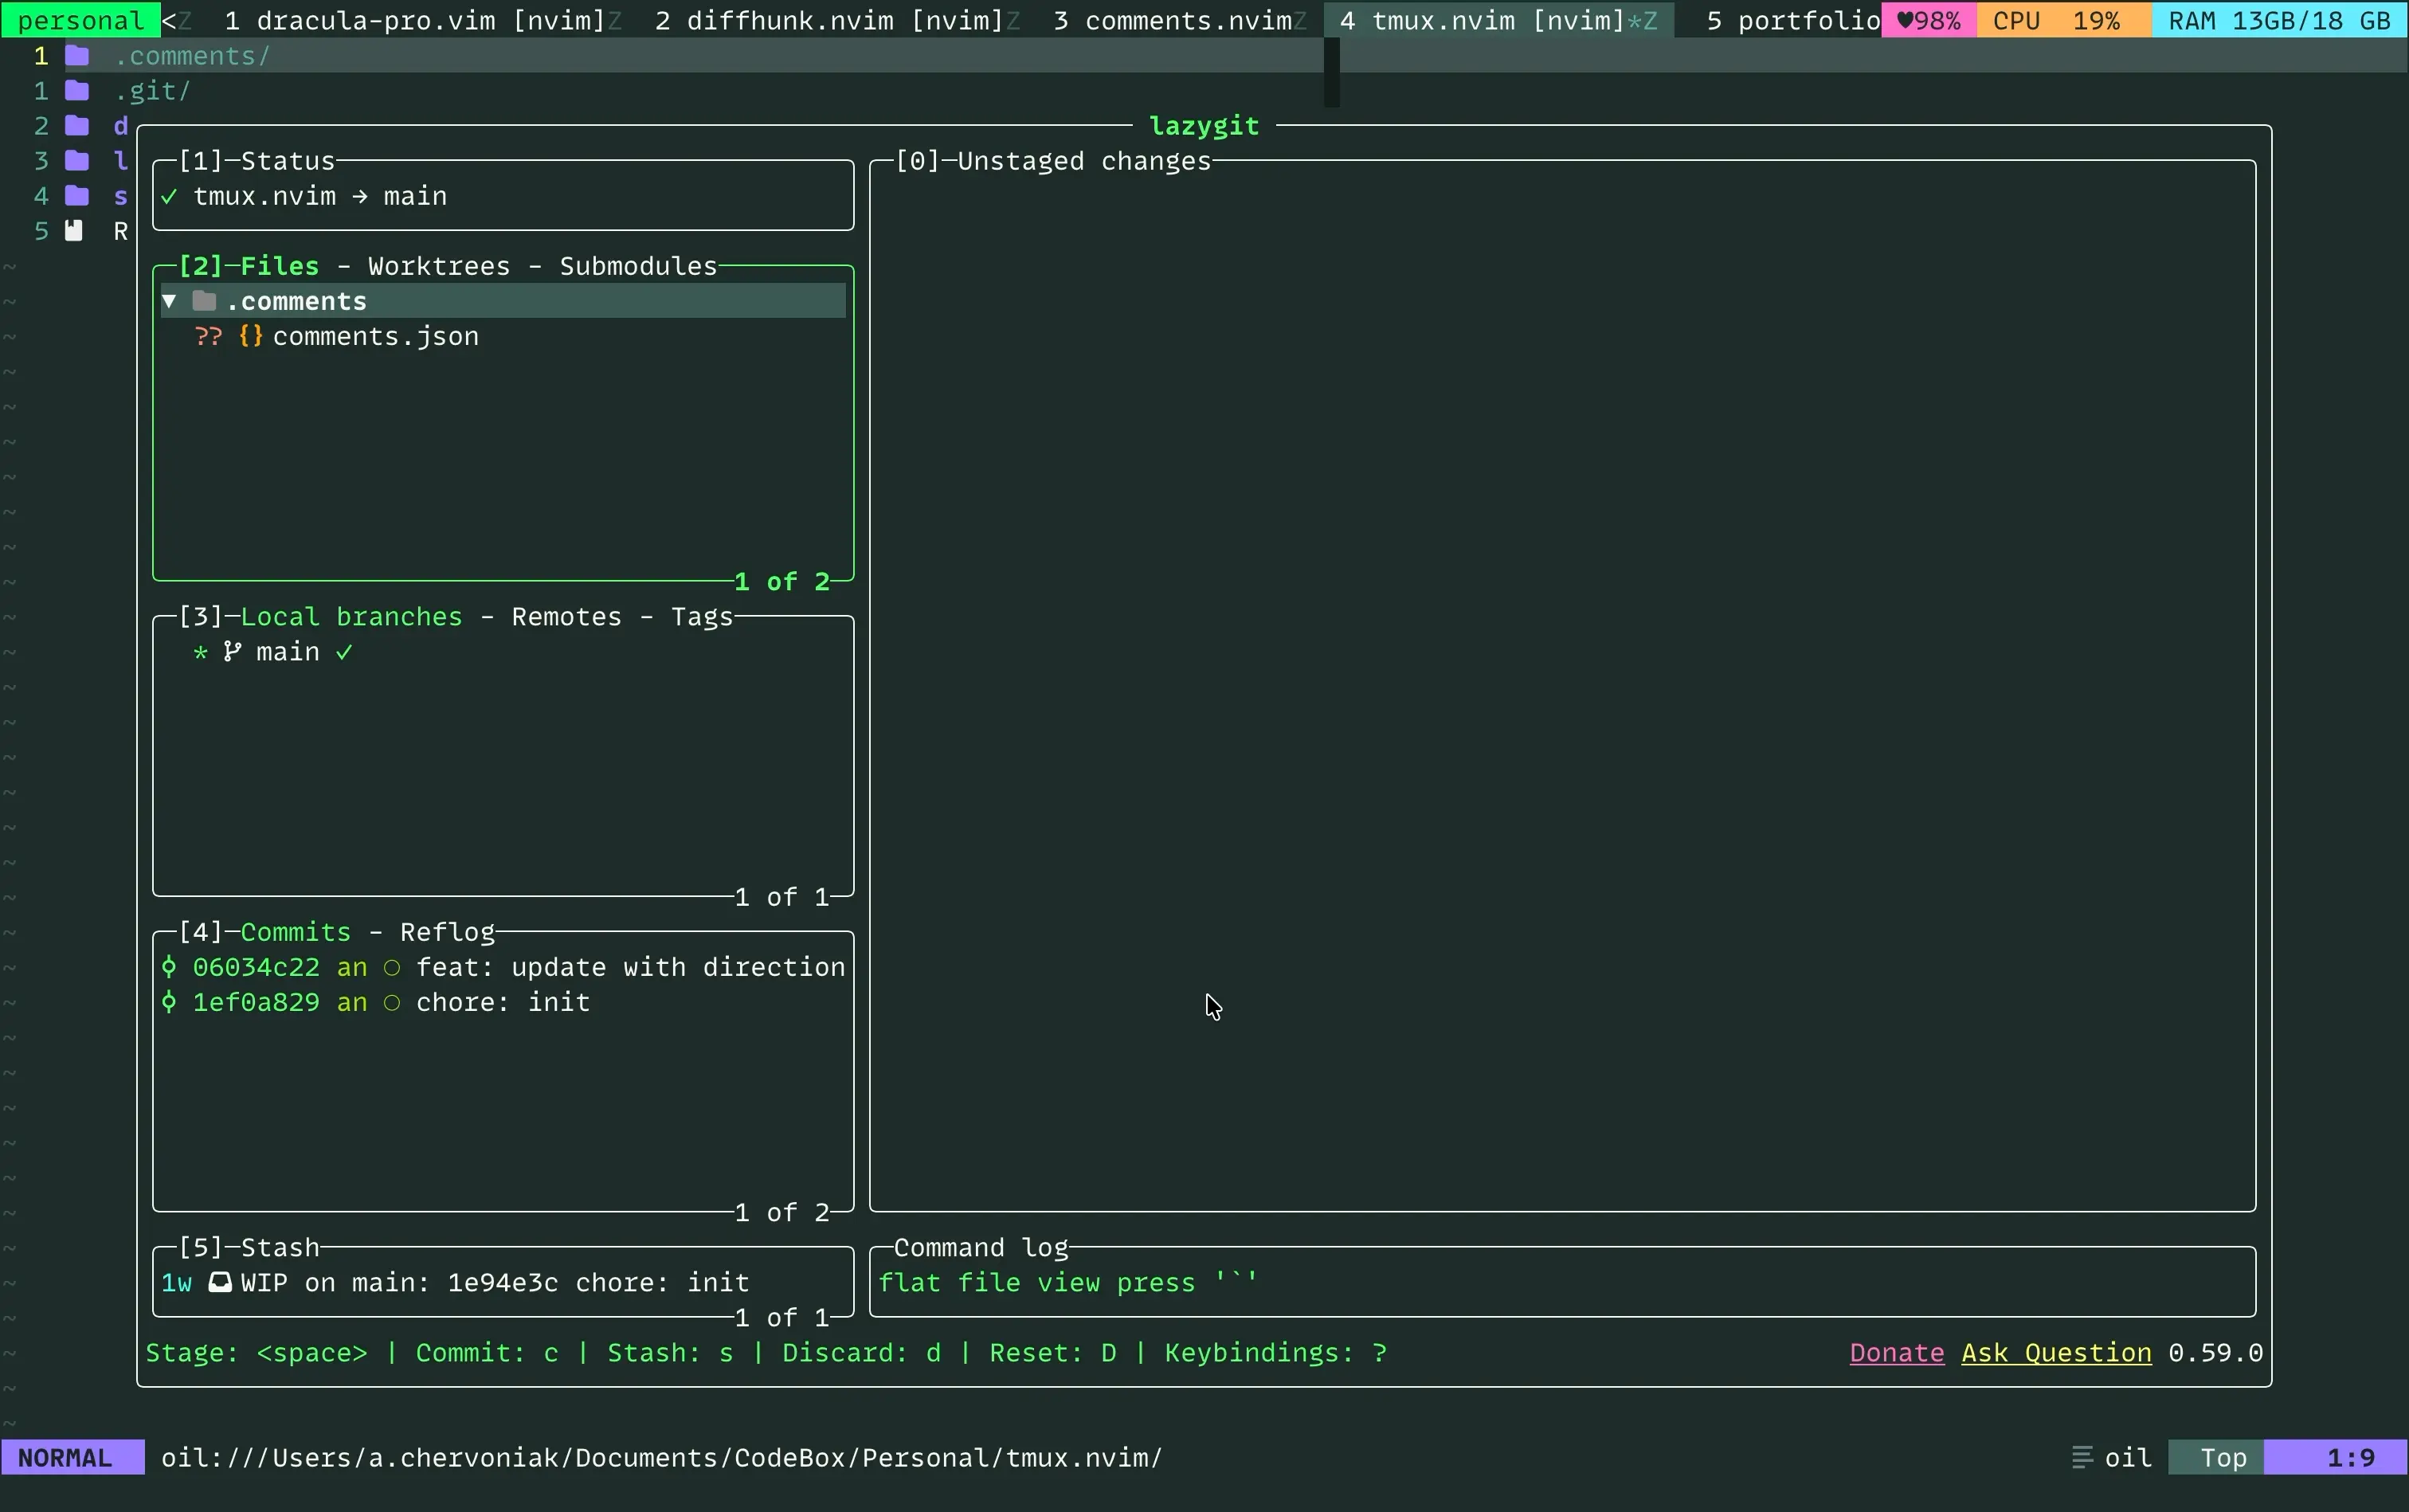Click the CPU 19% status segment
The width and height of the screenshot is (2409, 1512).
tap(2064, 20)
